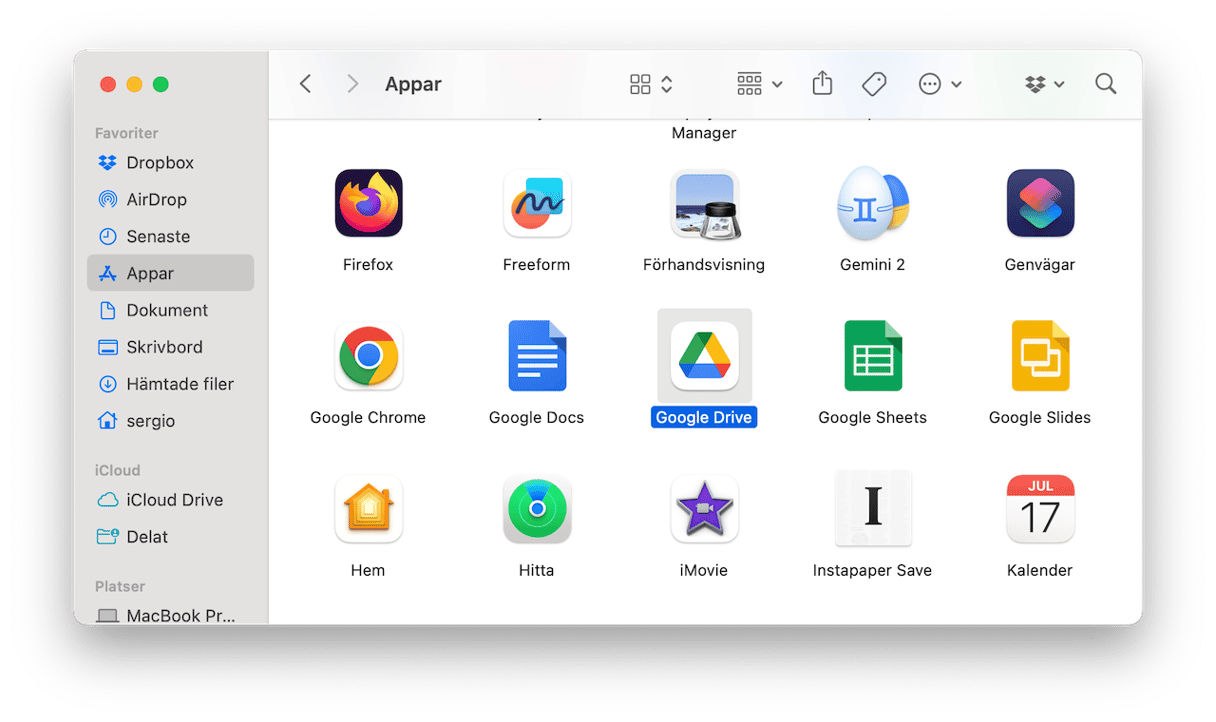The image size is (1216, 722).
Task: Click the Firefox name label
Action: coord(368,265)
